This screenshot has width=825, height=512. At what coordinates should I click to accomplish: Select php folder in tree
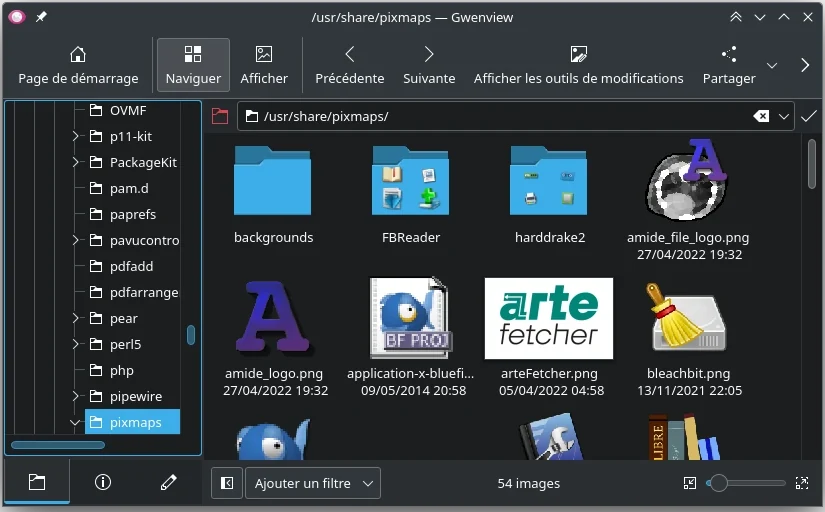pos(122,370)
